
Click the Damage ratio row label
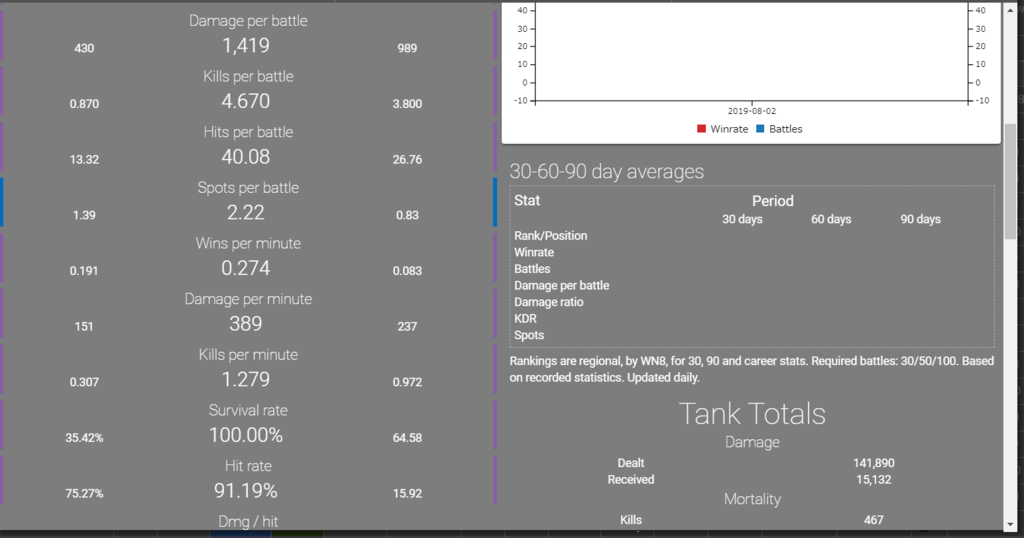[x=548, y=302]
